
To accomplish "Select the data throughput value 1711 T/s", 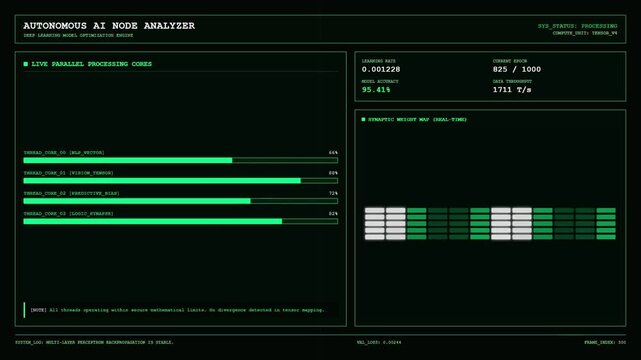I will point(512,89).
